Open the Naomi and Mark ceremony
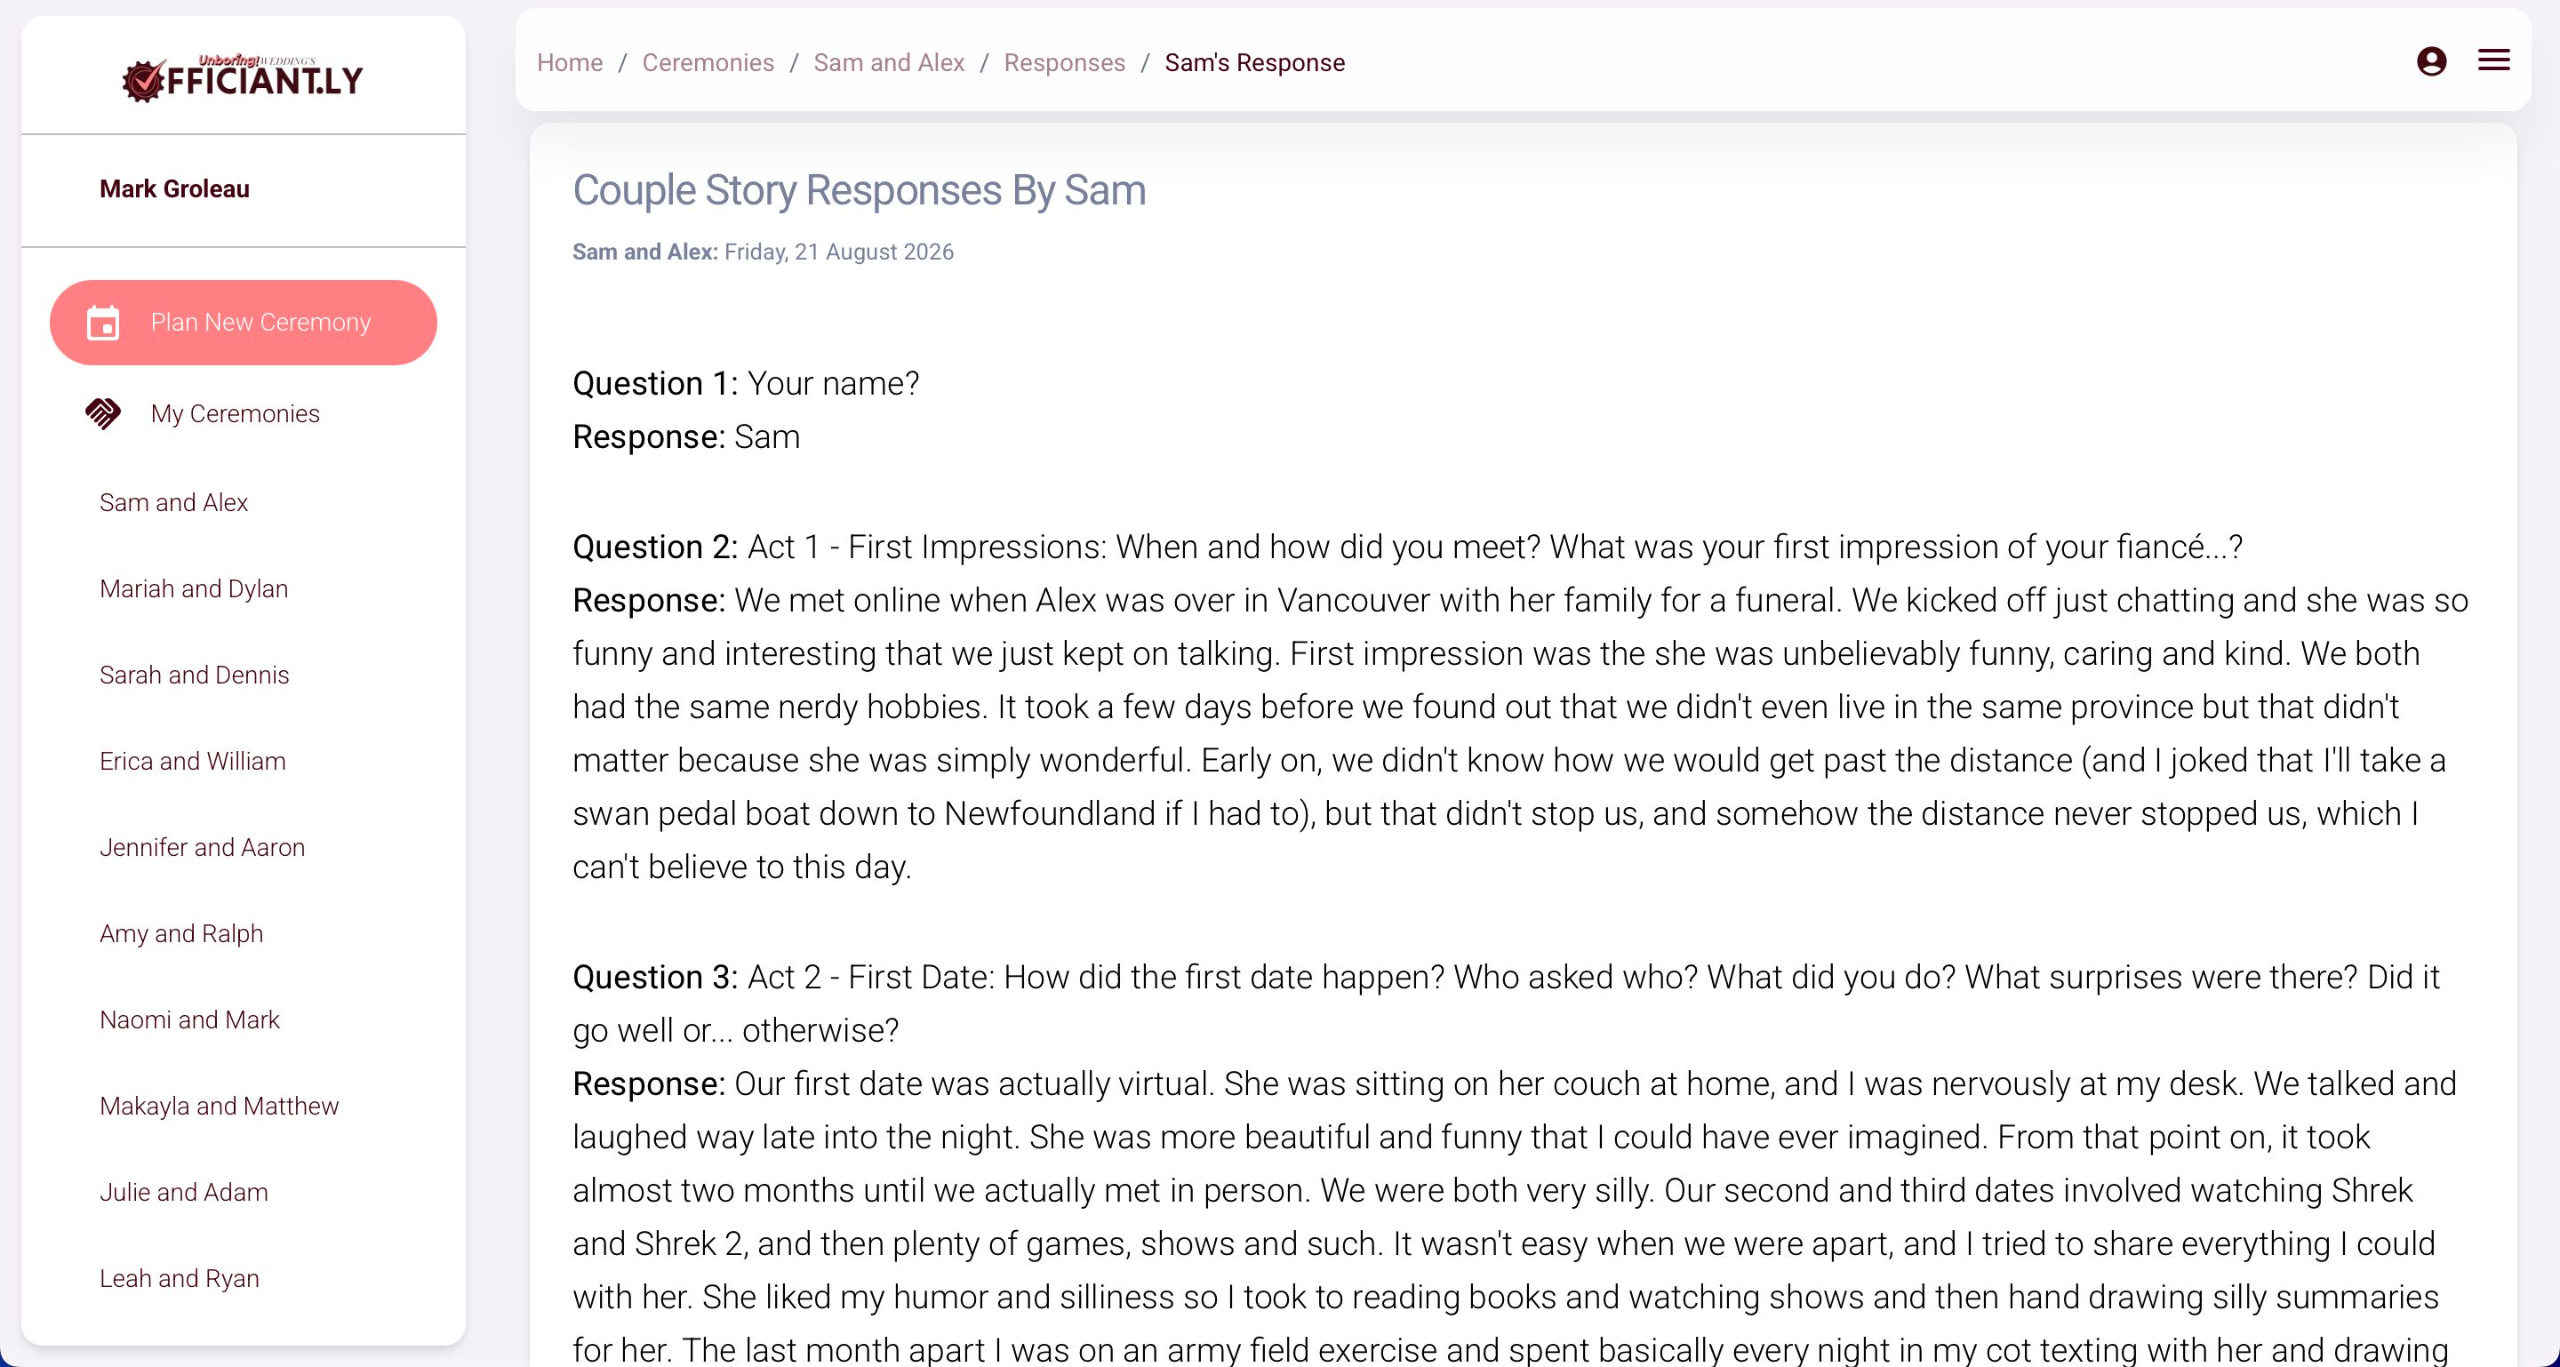Image resolution: width=2560 pixels, height=1367 pixels. coord(189,1019)
